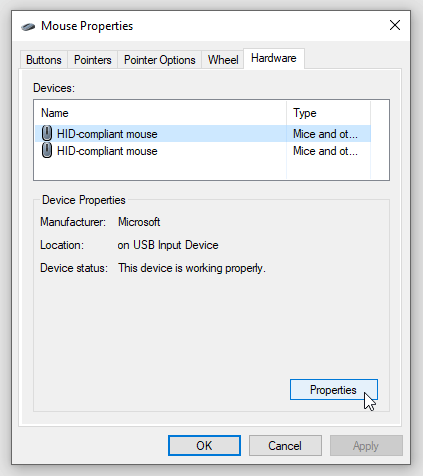Select the highlighted HID-compliant mouse name
This screenshot has height=476, width=423.
107,134
